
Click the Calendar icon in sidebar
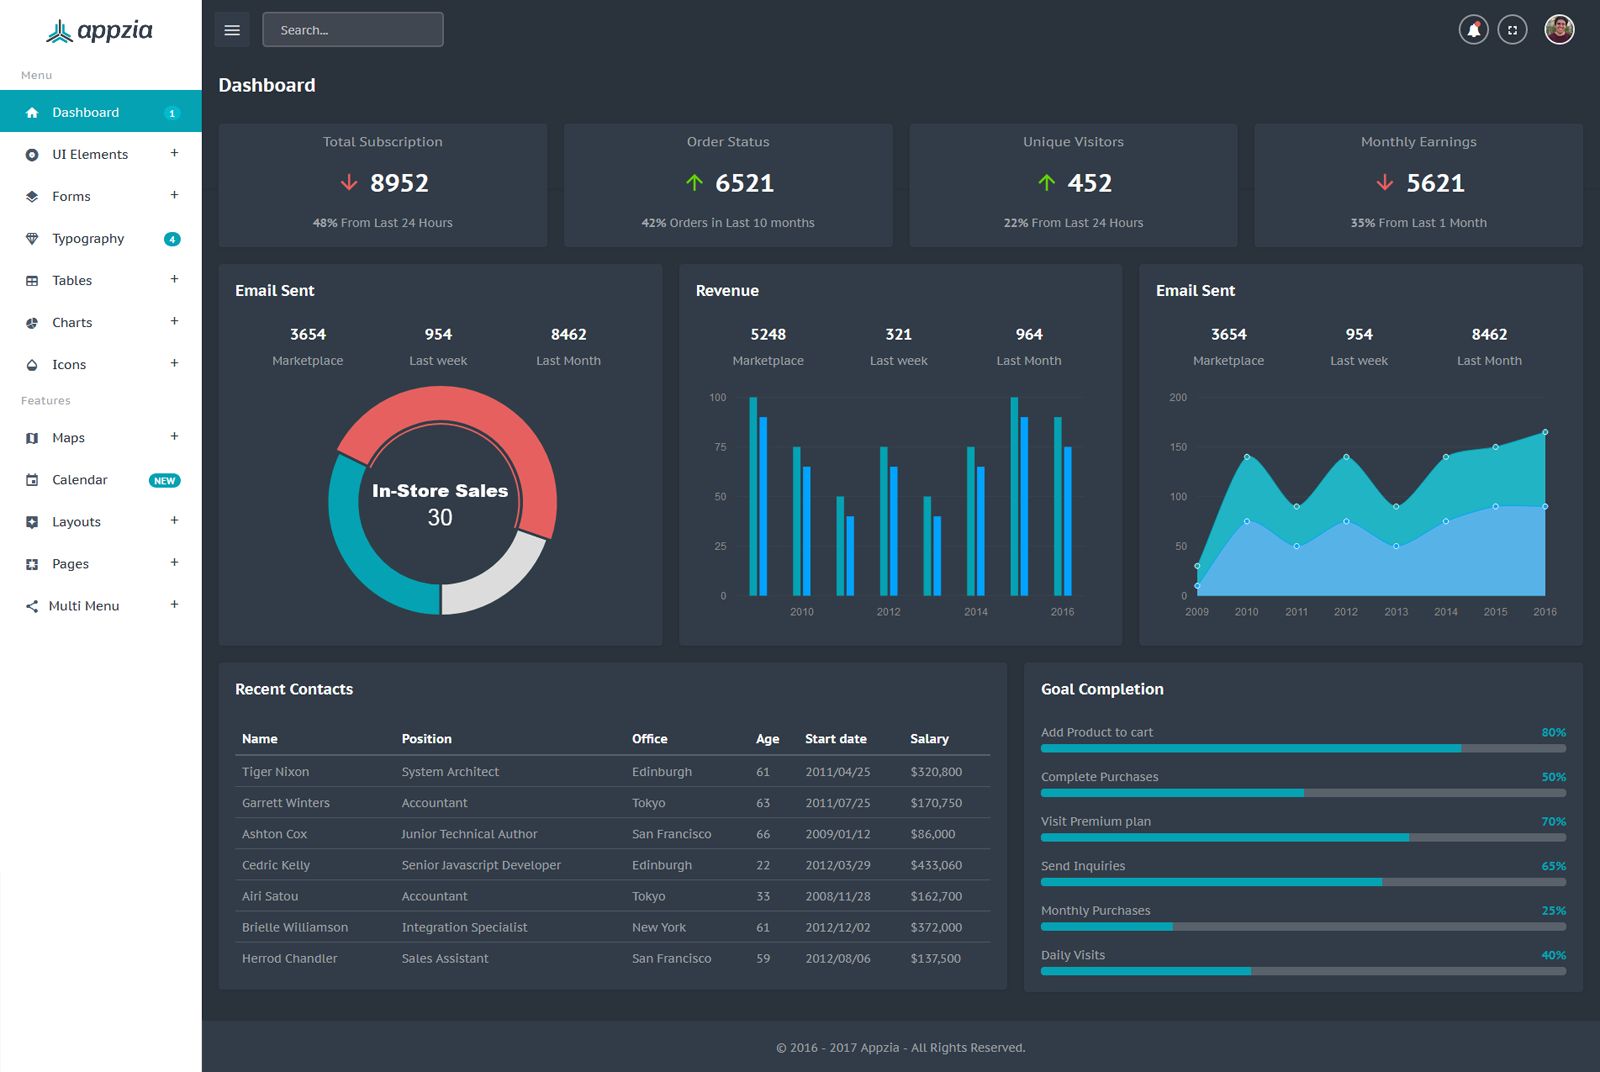(32, 480)
